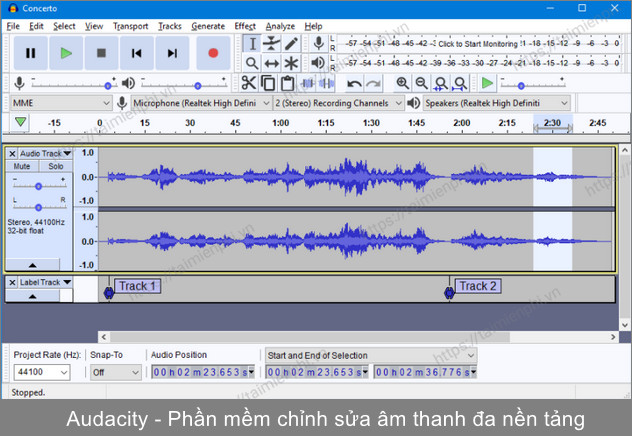Select the Multi-tool asterisk icon
This screenshot has height=436, width=632.
click(291, 63)
